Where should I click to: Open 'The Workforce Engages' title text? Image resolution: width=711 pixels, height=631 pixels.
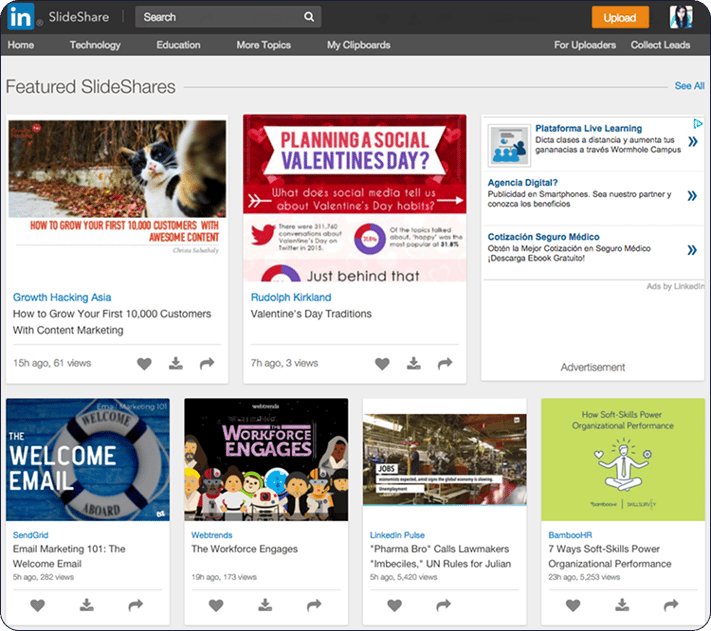pos(244,549)
